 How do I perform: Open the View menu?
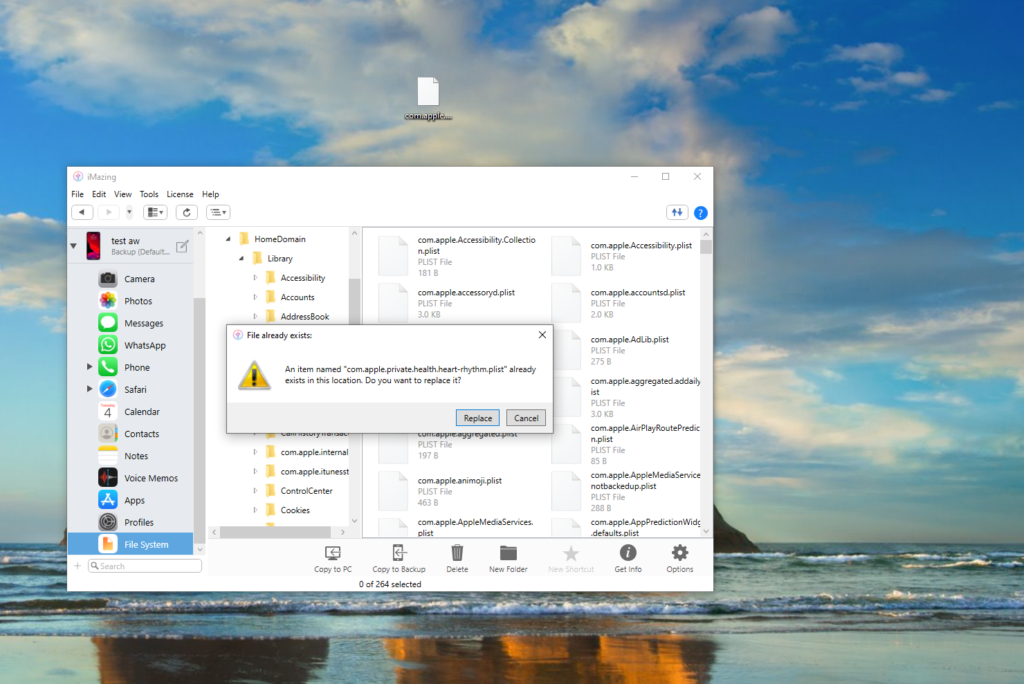123,194
